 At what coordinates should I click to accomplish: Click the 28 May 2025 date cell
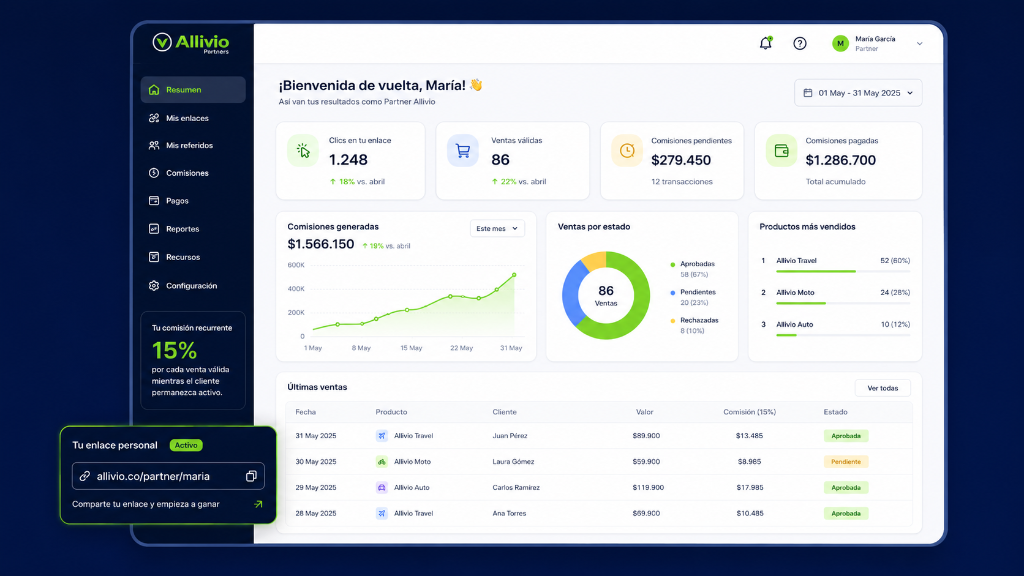point(315,513)
